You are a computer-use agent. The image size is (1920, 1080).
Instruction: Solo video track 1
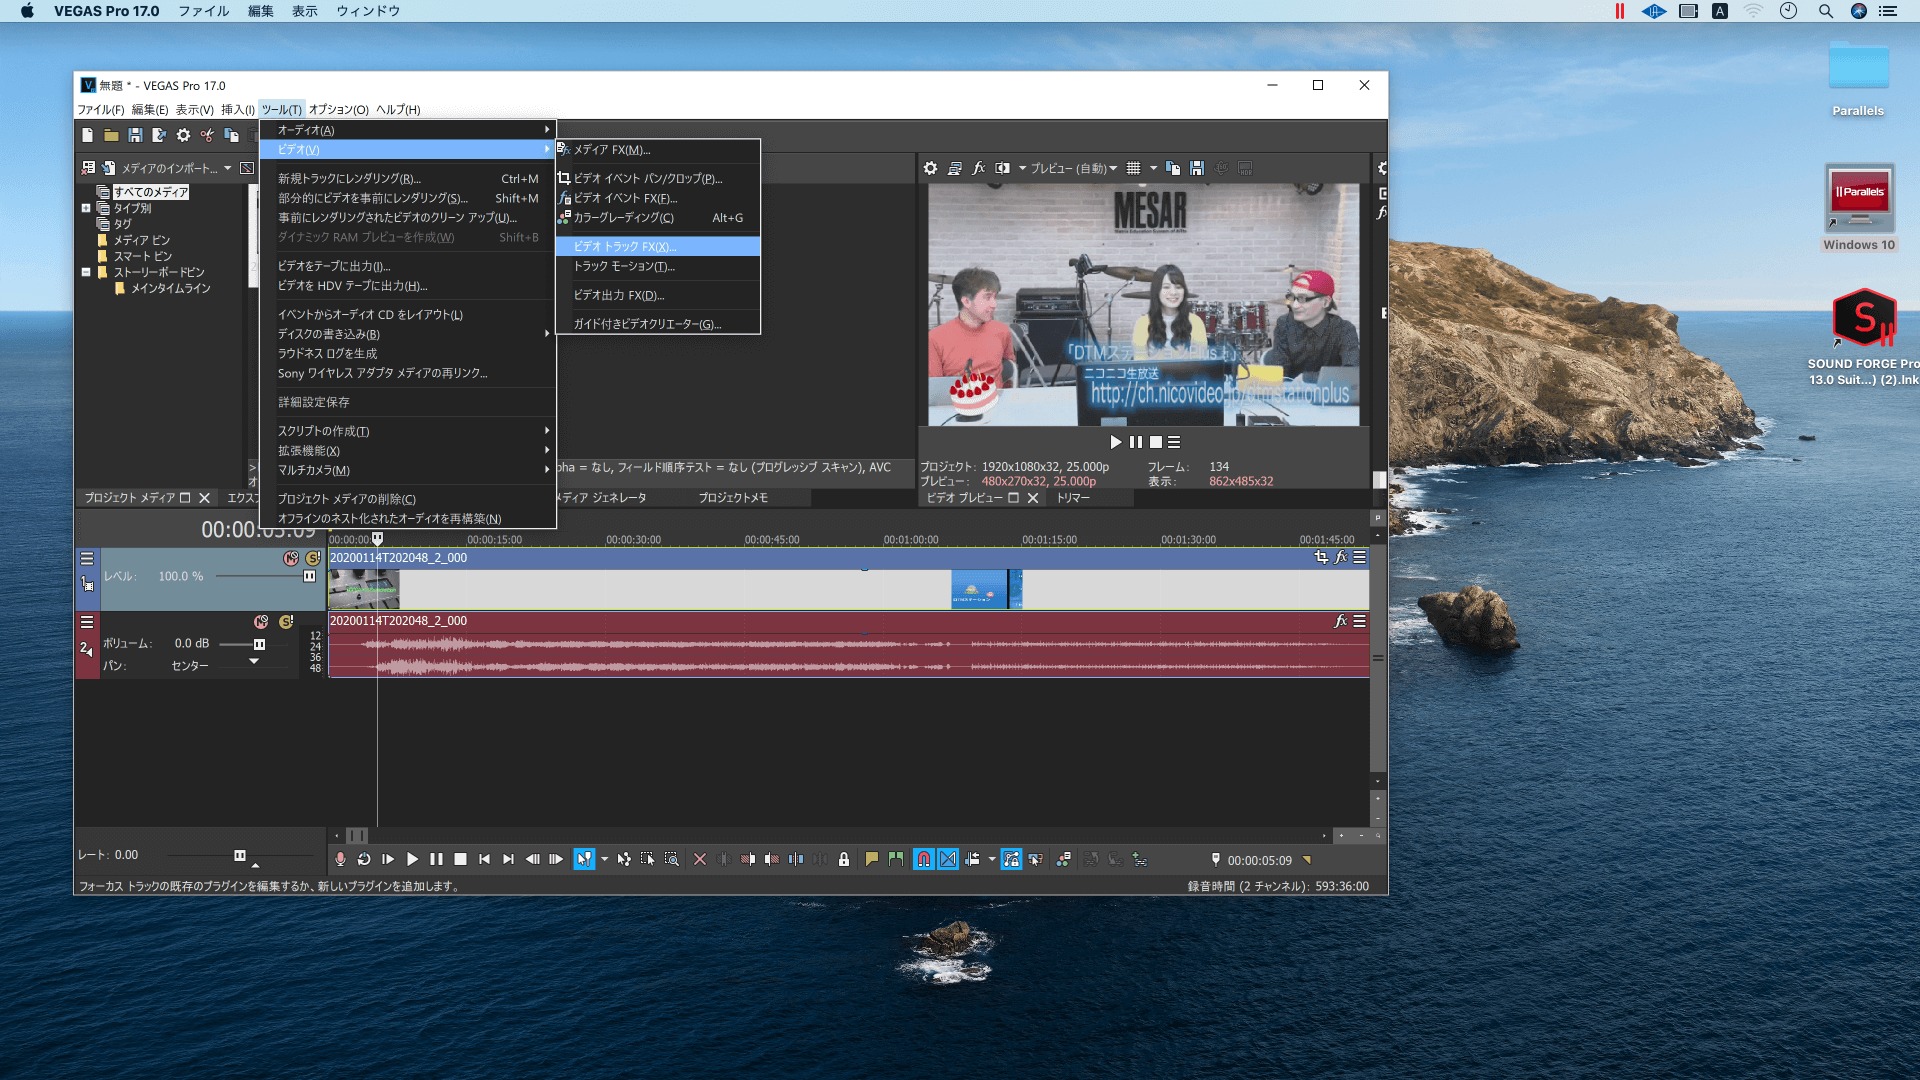pos(313,558)
